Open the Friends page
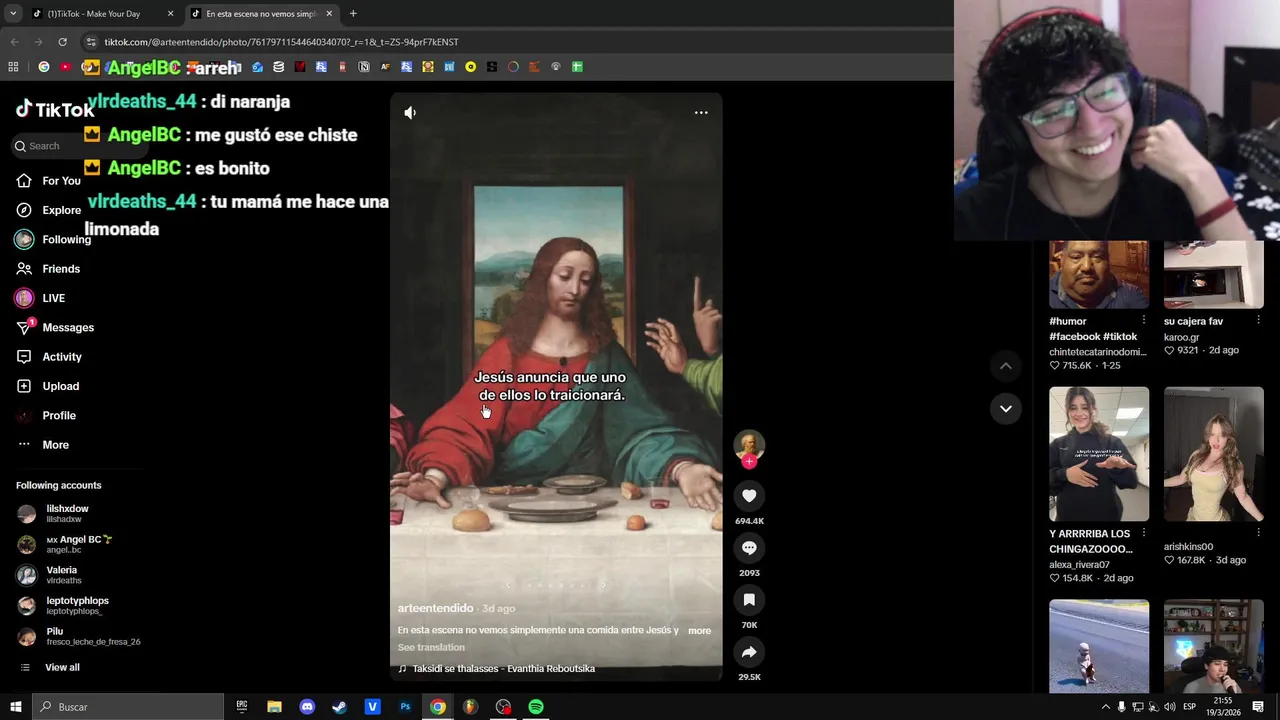Image resolution: width=1280 pixels, height=720 pixels. [x=49, y=269]
